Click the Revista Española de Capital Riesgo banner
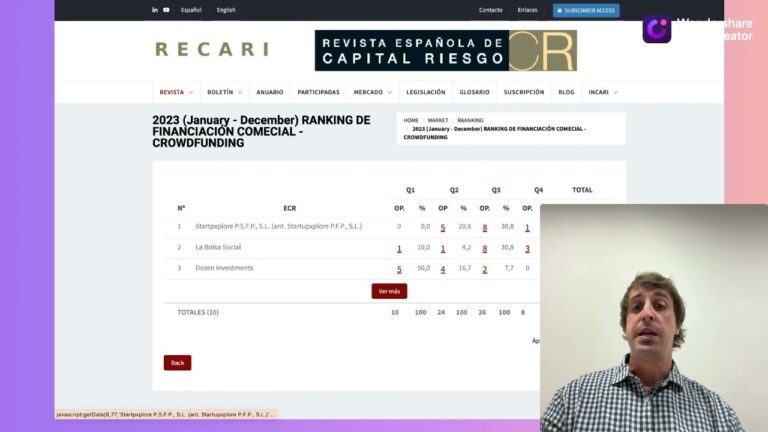This screenshot has height=432, width=768. pyautogui.click(x=445, y=50)
